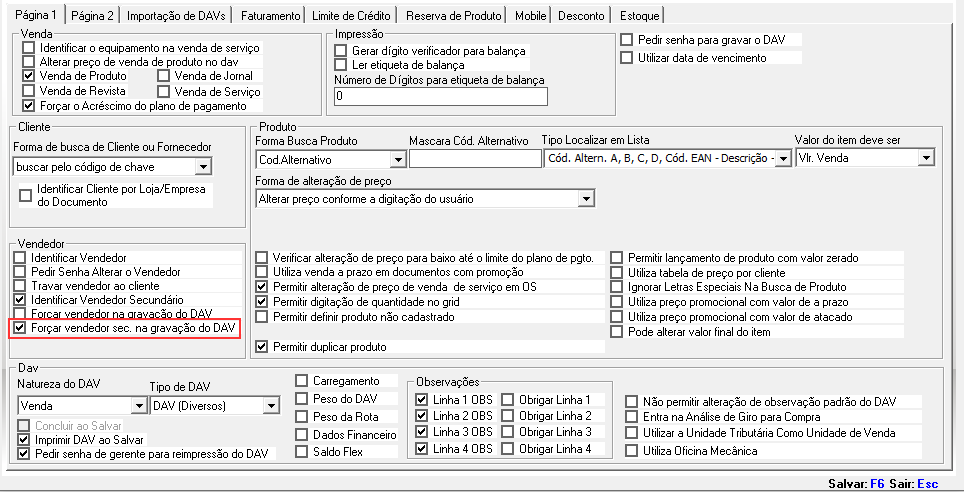Image resolution: width=964 pixels, height=492 pixels.
Task: Open the Natureza do DAV dropdown
Action: [138, 406]
